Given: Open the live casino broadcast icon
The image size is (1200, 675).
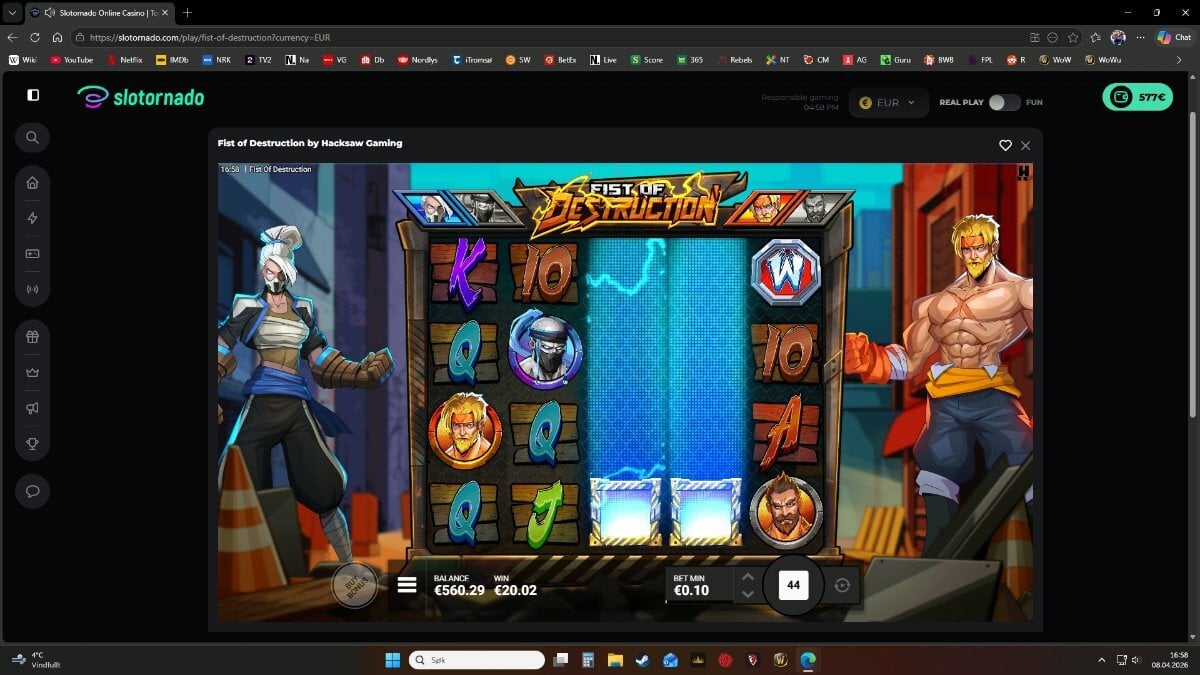Looking at the screenshot, I should pyautogui.click(x=33, y=290).
